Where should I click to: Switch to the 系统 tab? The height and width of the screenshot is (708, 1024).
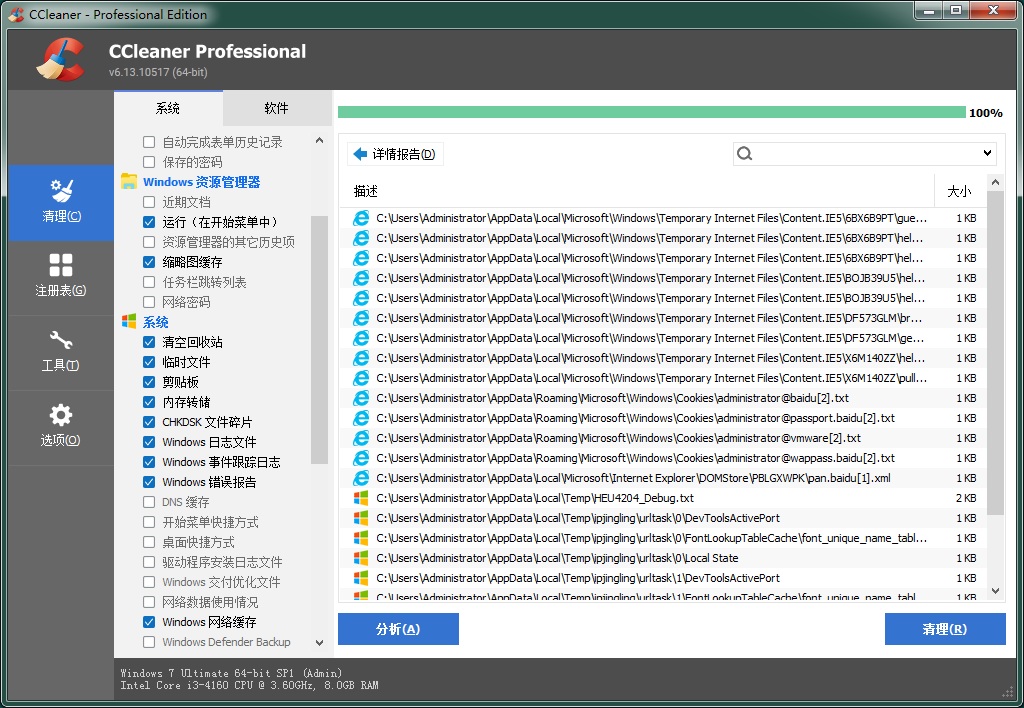tap(168, 108)
